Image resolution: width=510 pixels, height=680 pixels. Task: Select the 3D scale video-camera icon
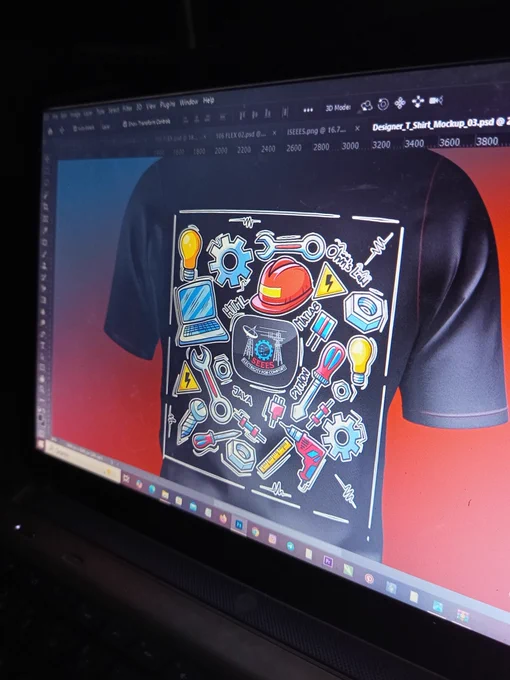[435, 101]
